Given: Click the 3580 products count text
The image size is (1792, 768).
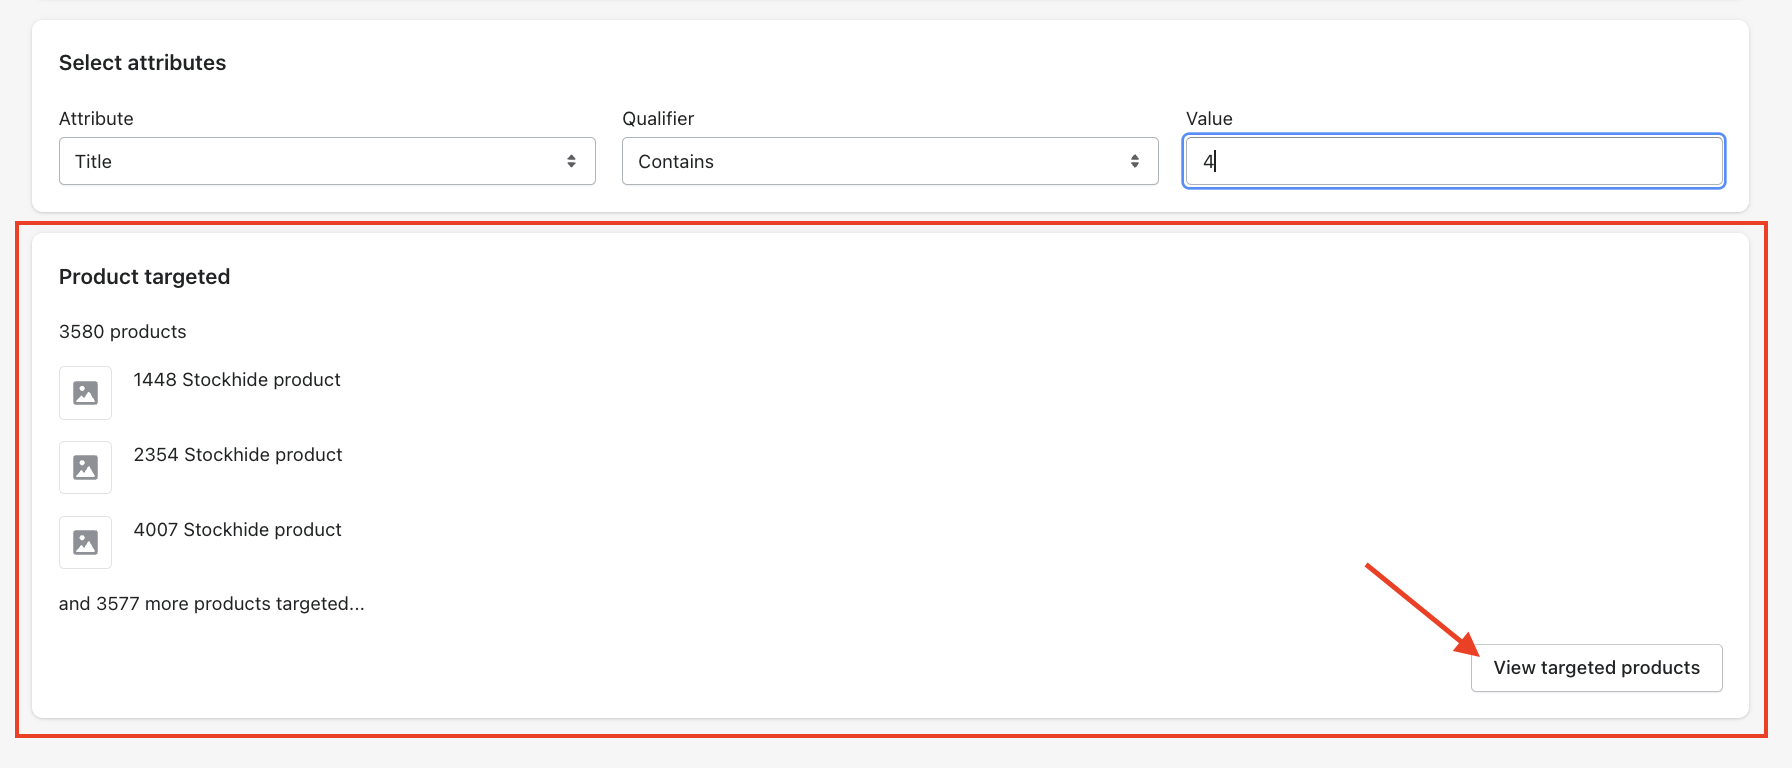Looking at the screenshot, I should 122,332.
